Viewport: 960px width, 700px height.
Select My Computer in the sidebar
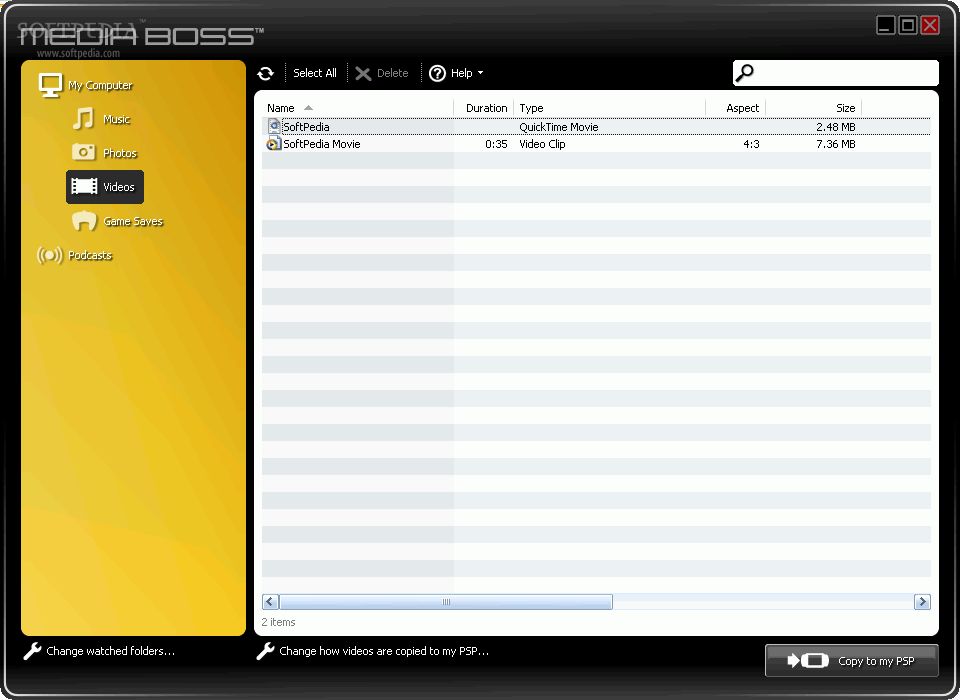click(100, 85)
